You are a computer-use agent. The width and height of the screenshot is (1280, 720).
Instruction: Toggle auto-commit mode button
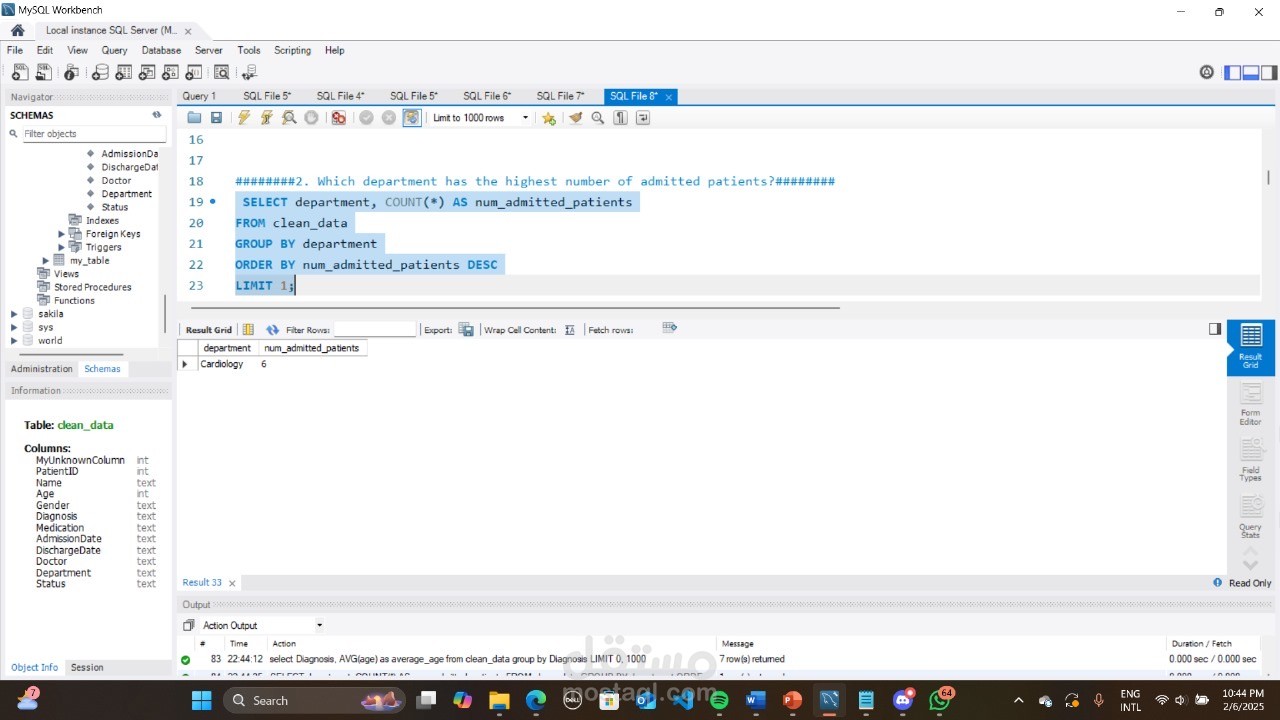412,118
